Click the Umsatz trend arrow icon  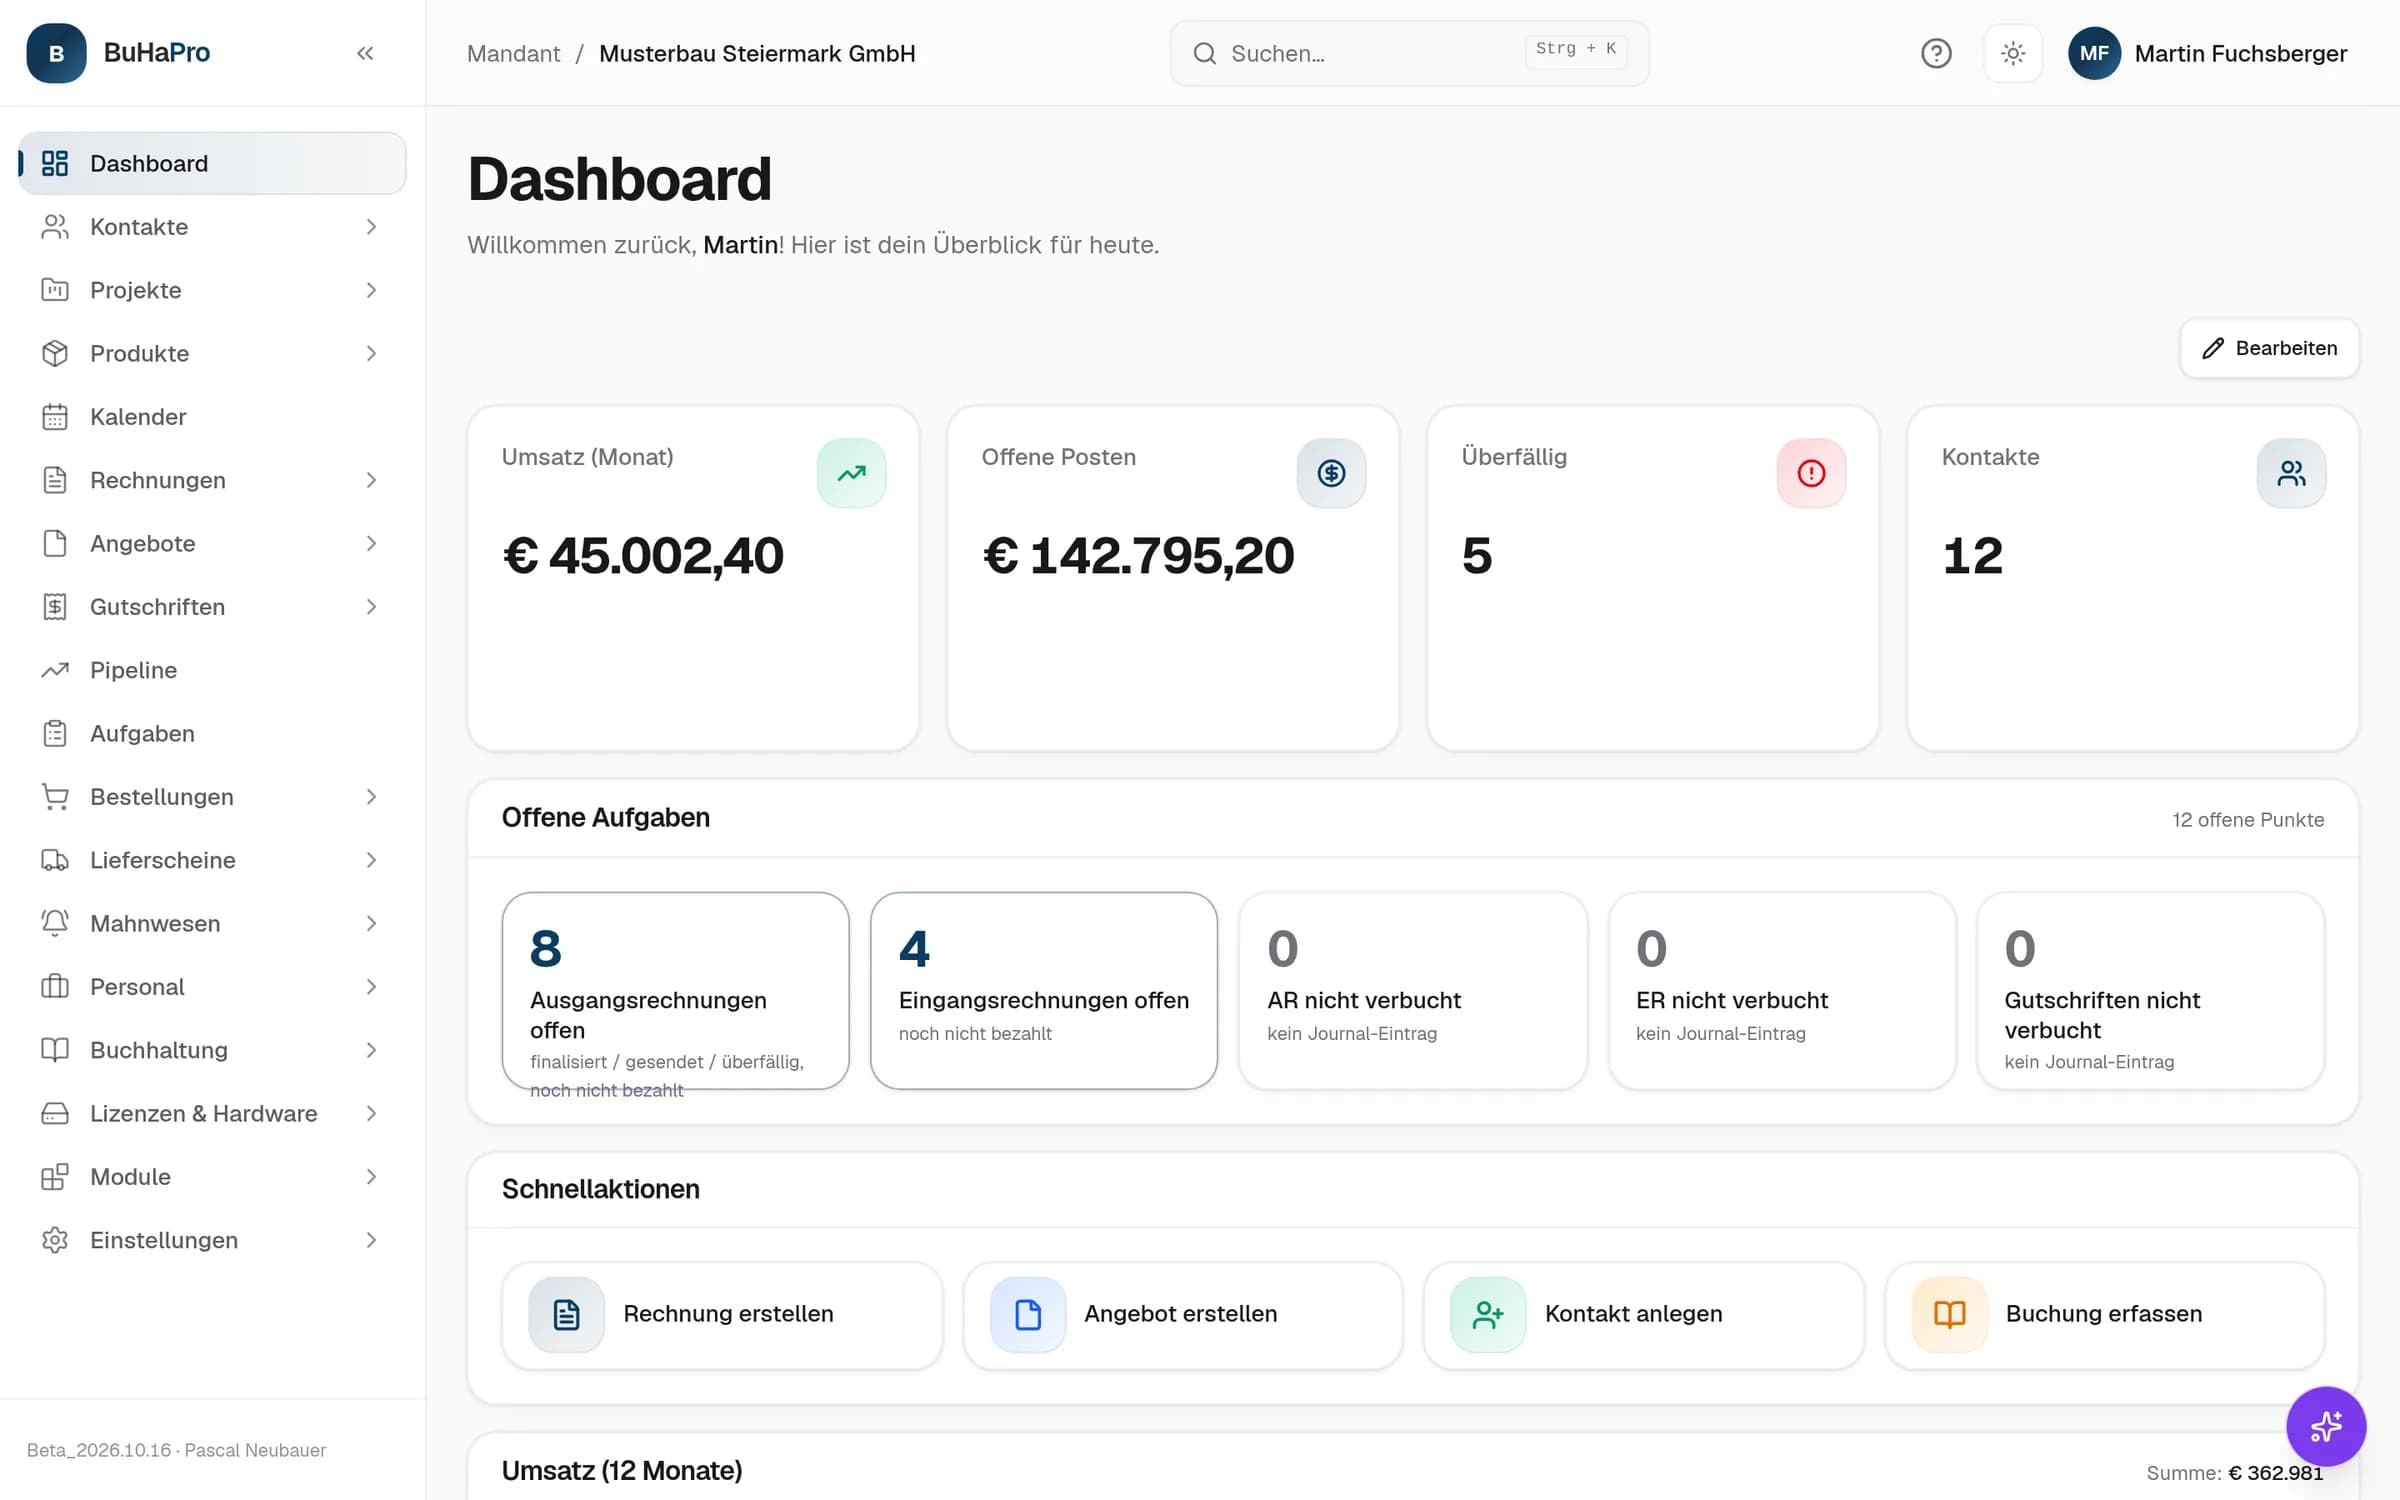coord(851,473)
